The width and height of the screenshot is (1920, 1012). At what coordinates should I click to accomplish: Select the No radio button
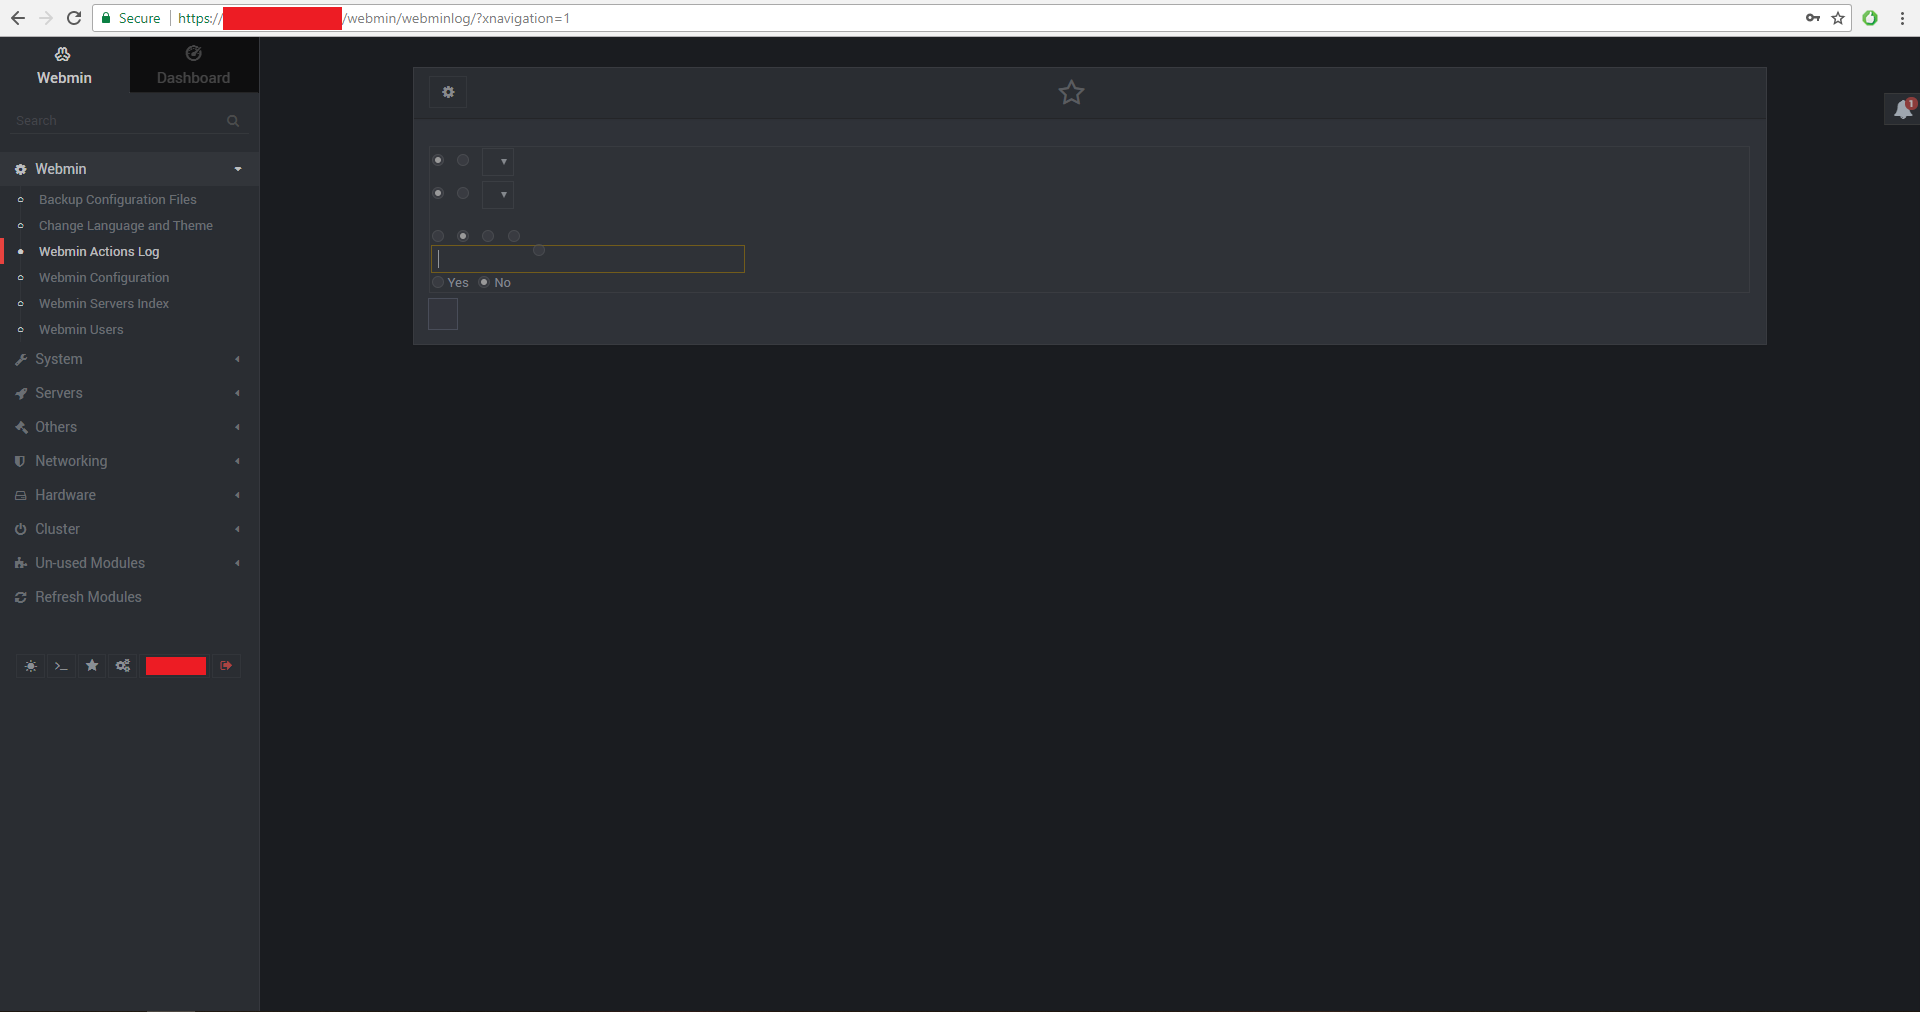click(x=484, y=283)
